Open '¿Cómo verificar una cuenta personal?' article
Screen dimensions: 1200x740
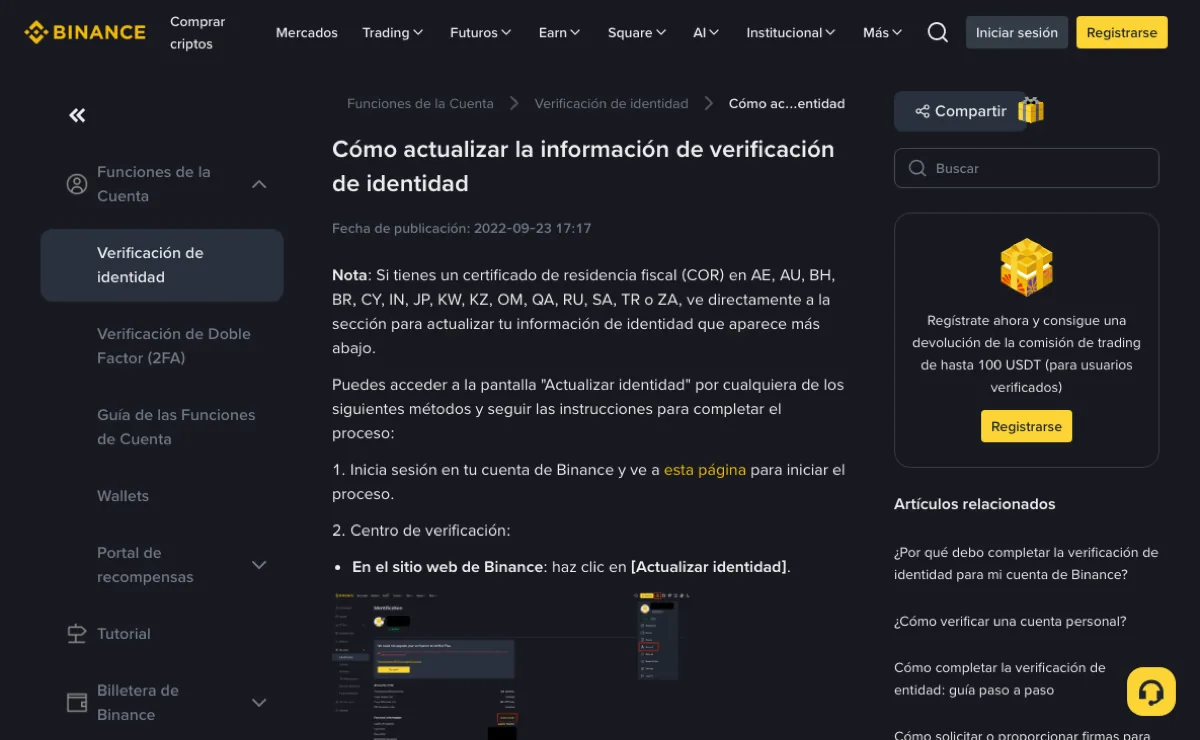point(1010,621)
